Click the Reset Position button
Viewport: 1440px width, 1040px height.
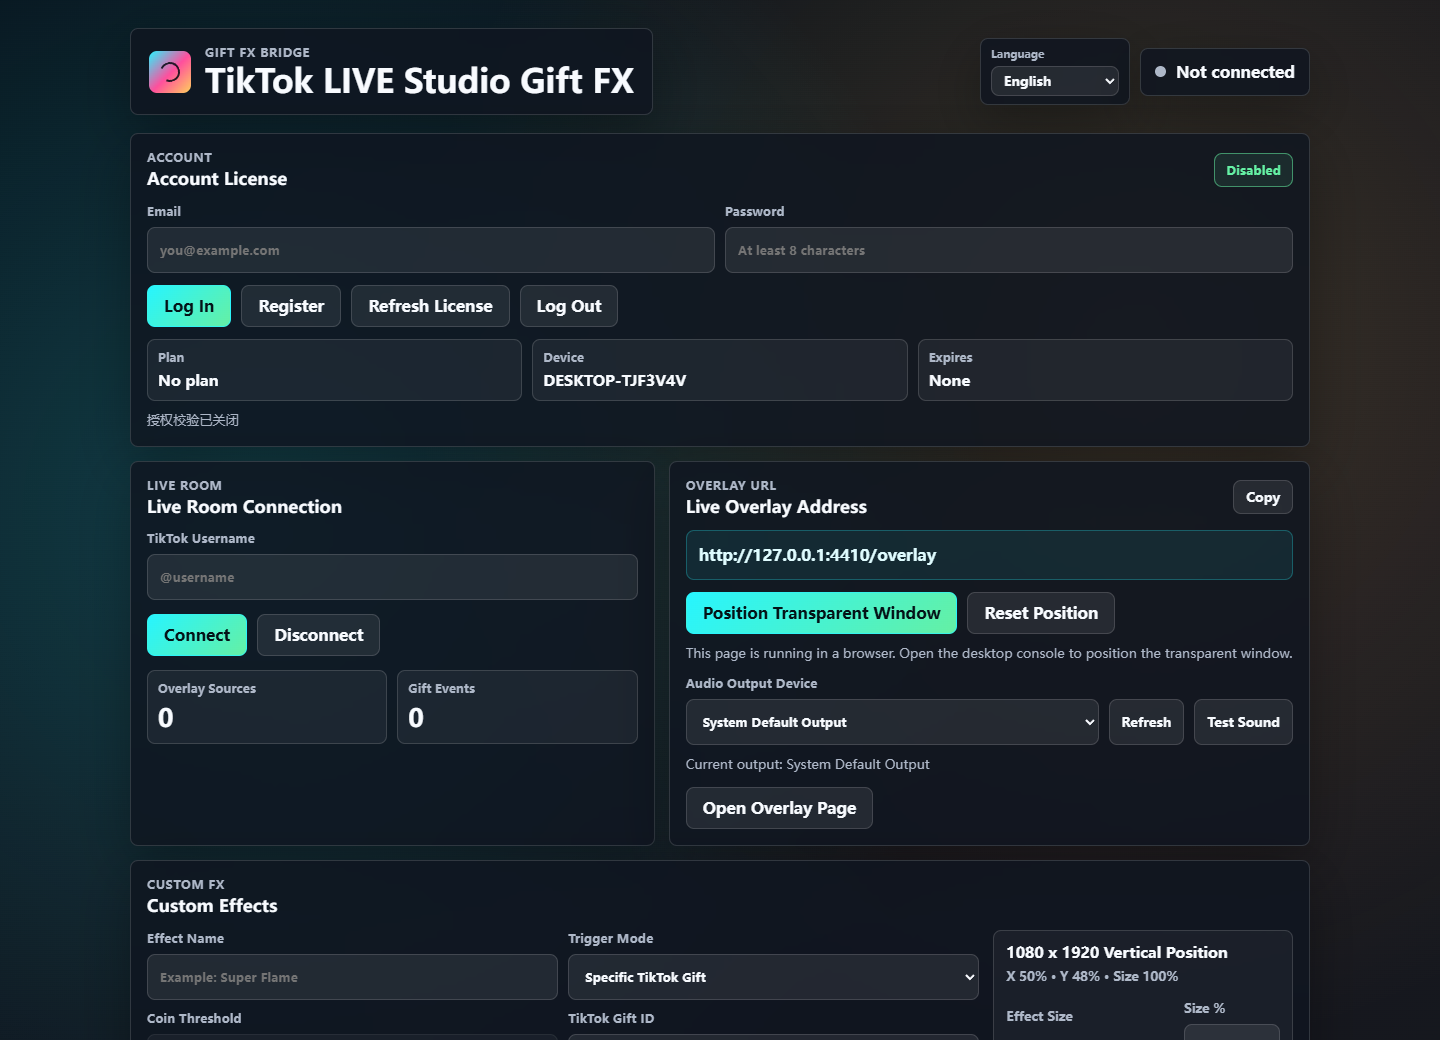coord(1041,613)
